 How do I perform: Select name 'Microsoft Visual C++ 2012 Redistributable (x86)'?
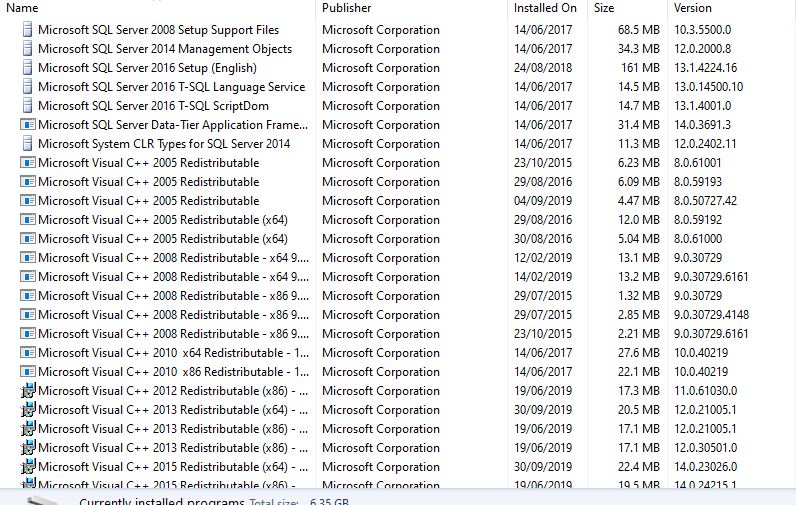173,391
